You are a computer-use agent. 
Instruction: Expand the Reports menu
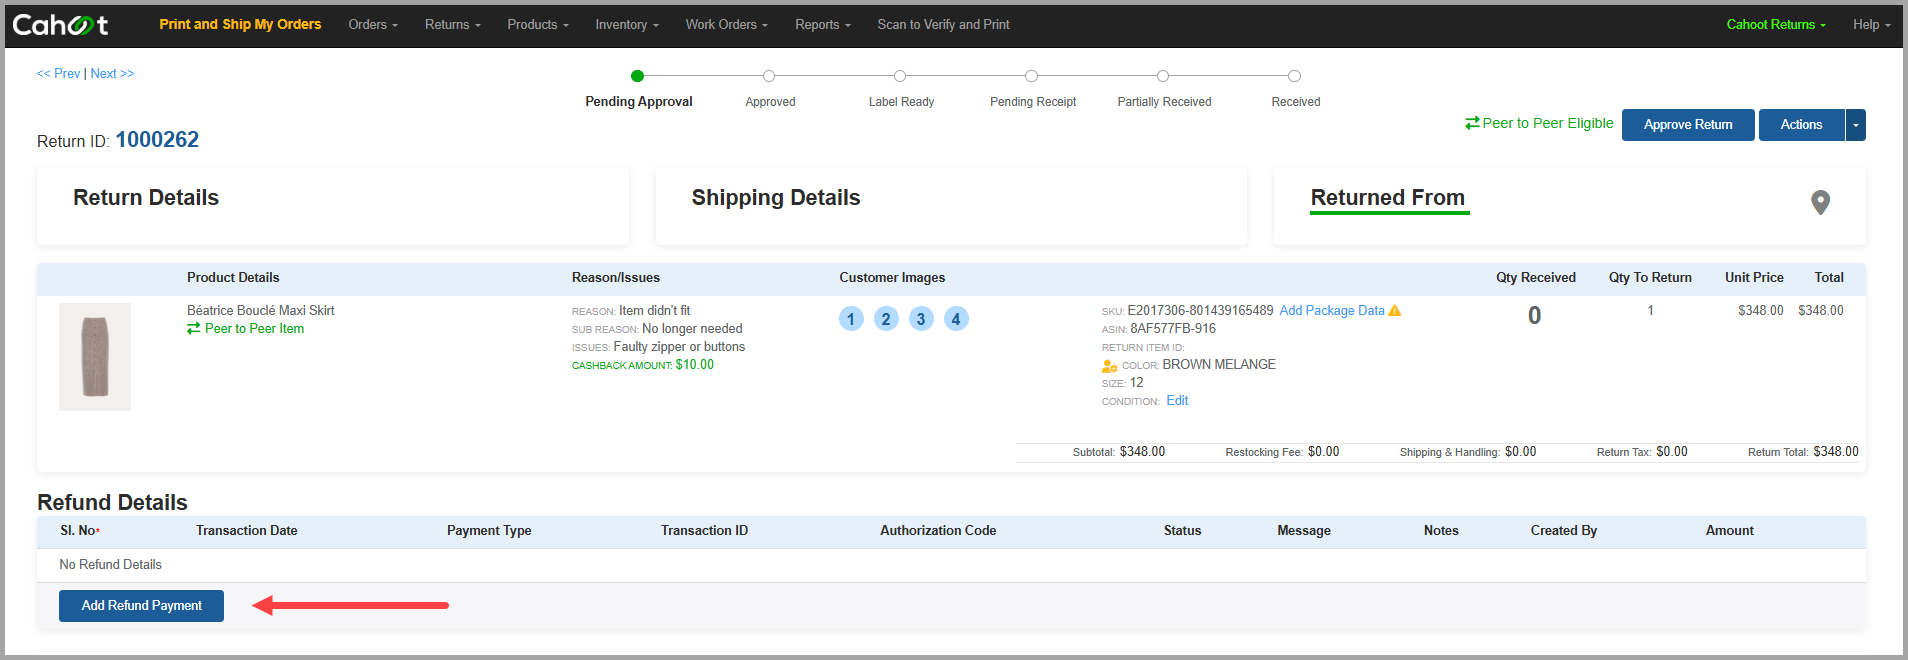[822, 24]
